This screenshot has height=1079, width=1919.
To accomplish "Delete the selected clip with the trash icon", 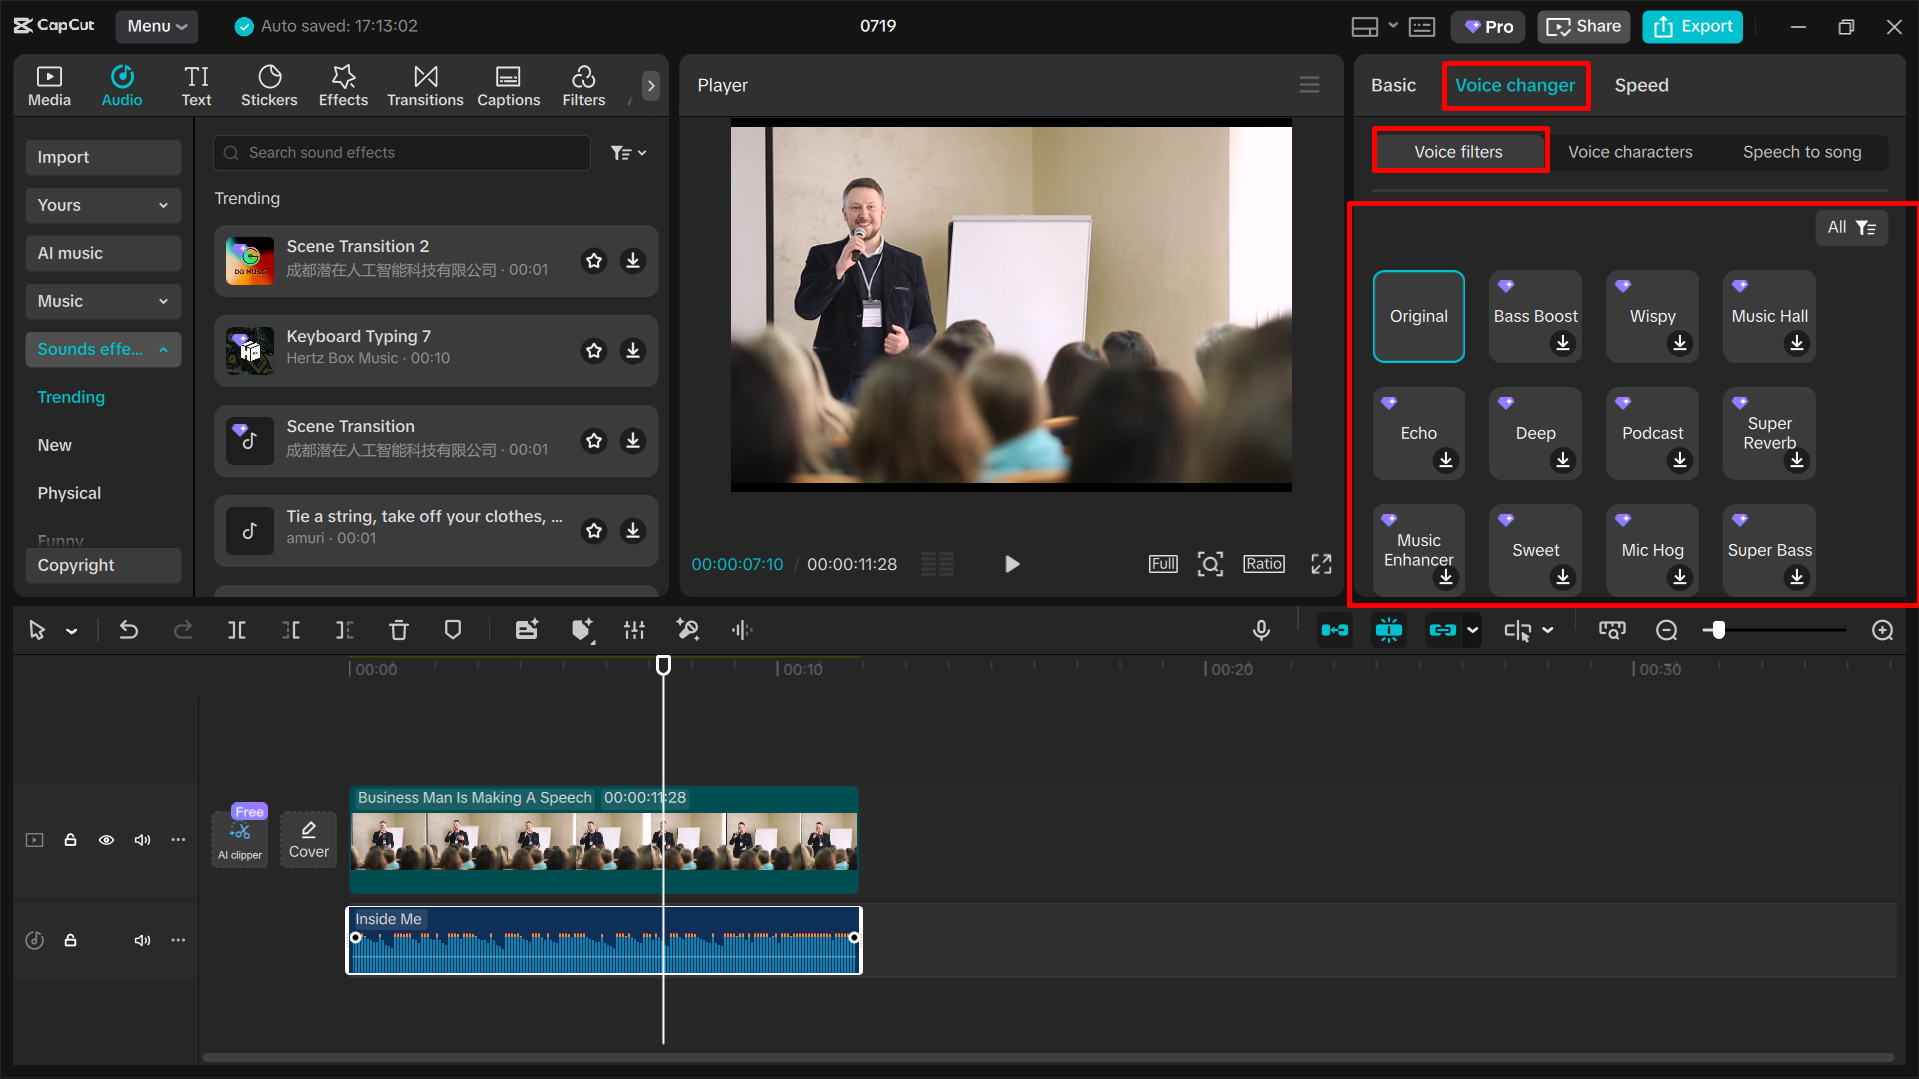I will [399, 630].
